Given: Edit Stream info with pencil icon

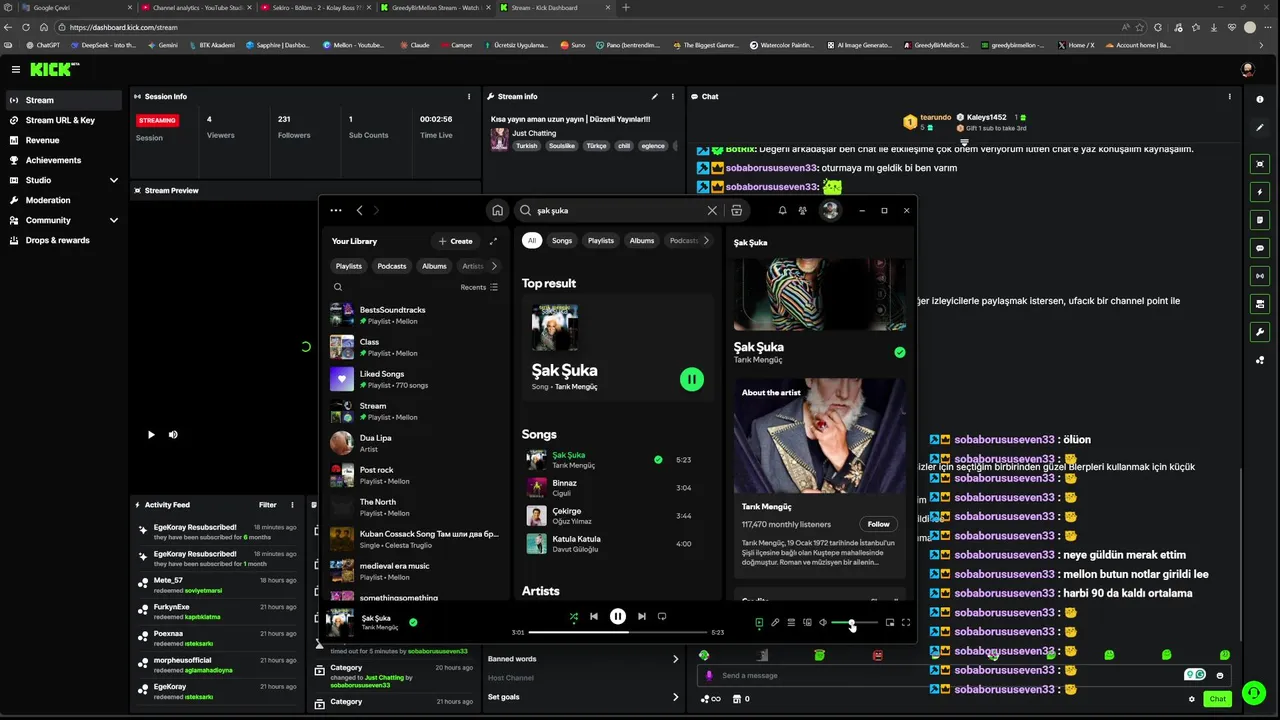Looking at the screenshot, I should pos(655,97).
